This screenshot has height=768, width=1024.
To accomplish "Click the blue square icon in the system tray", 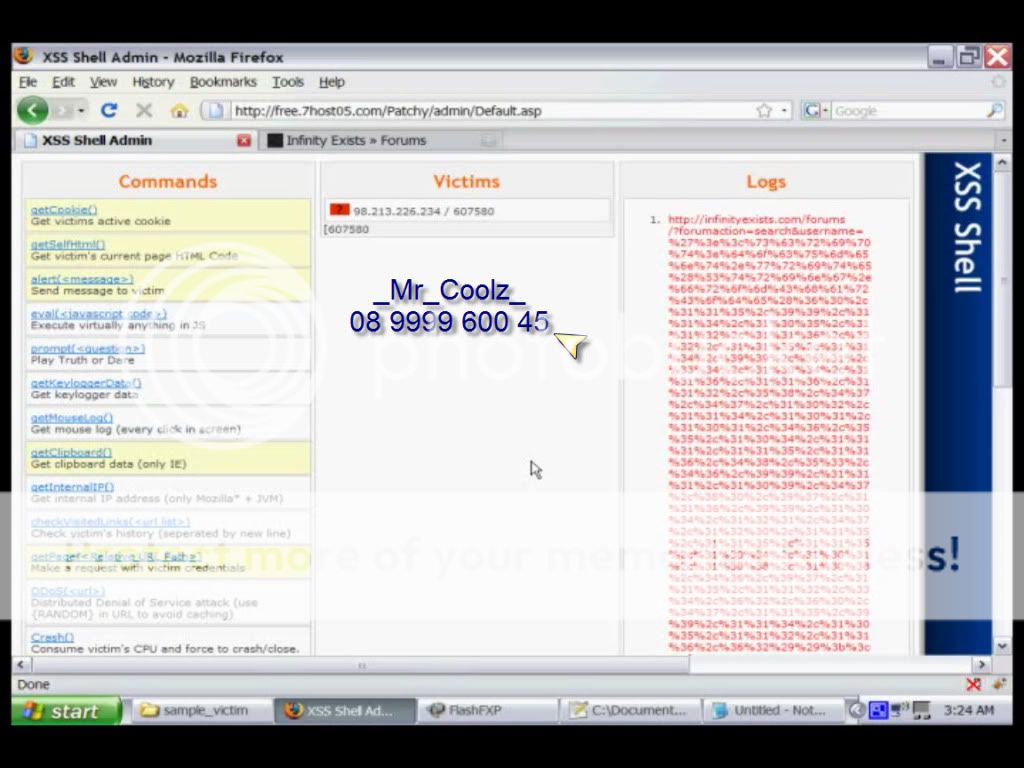I will (878, 710).
